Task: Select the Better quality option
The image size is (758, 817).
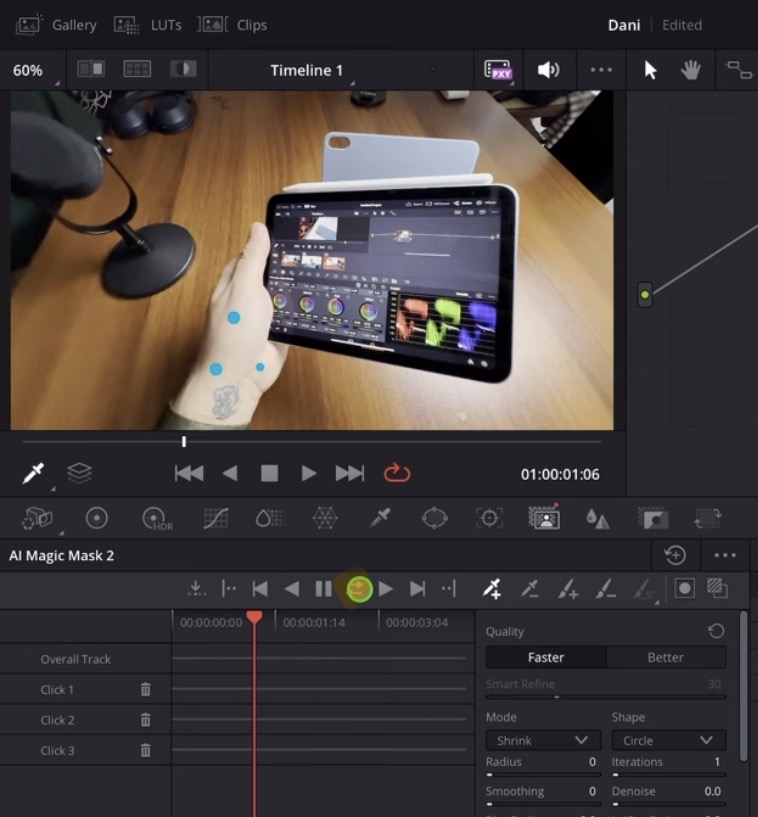Action: coord(665,657)
